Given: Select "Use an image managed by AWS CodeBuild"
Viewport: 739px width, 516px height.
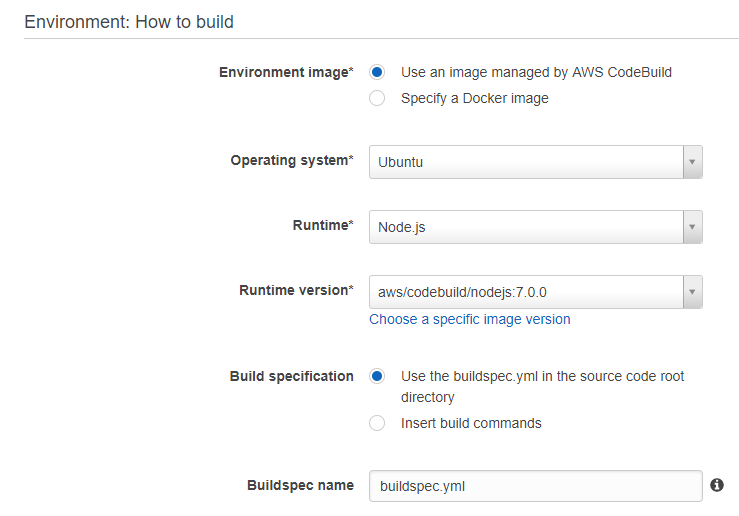Looking at the screenshot, I should click(x=377, y=72).
